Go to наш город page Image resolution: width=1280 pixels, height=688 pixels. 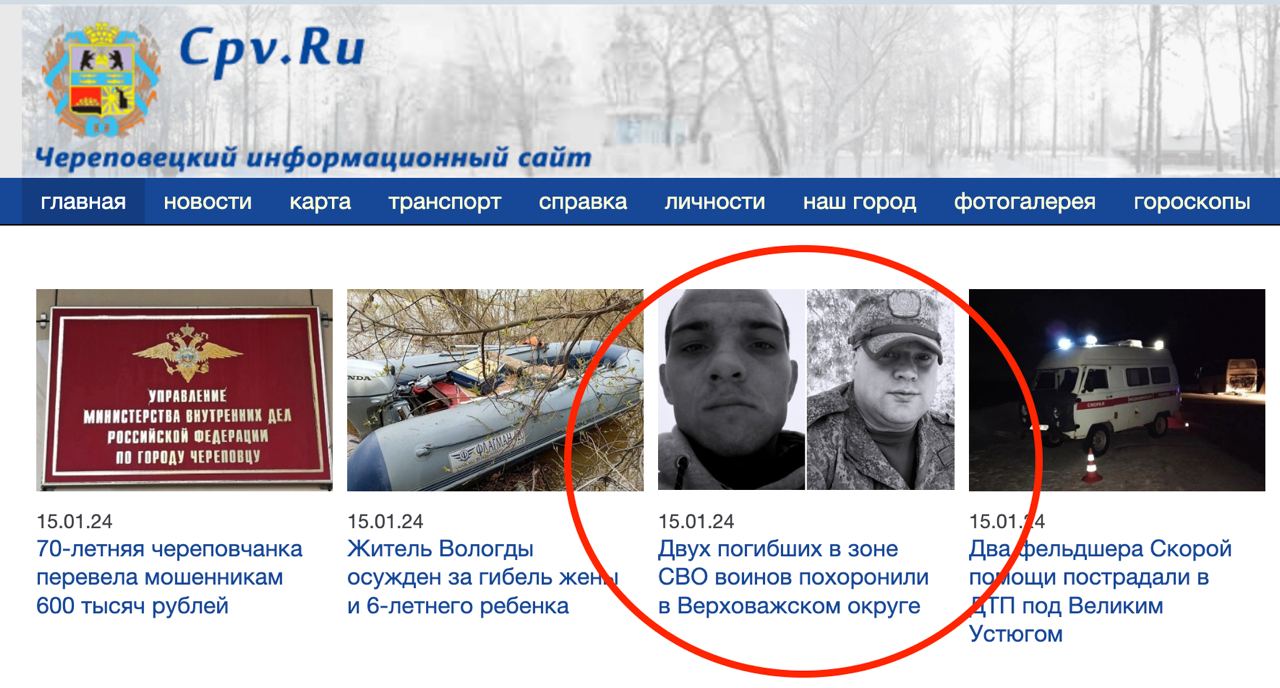859,202
